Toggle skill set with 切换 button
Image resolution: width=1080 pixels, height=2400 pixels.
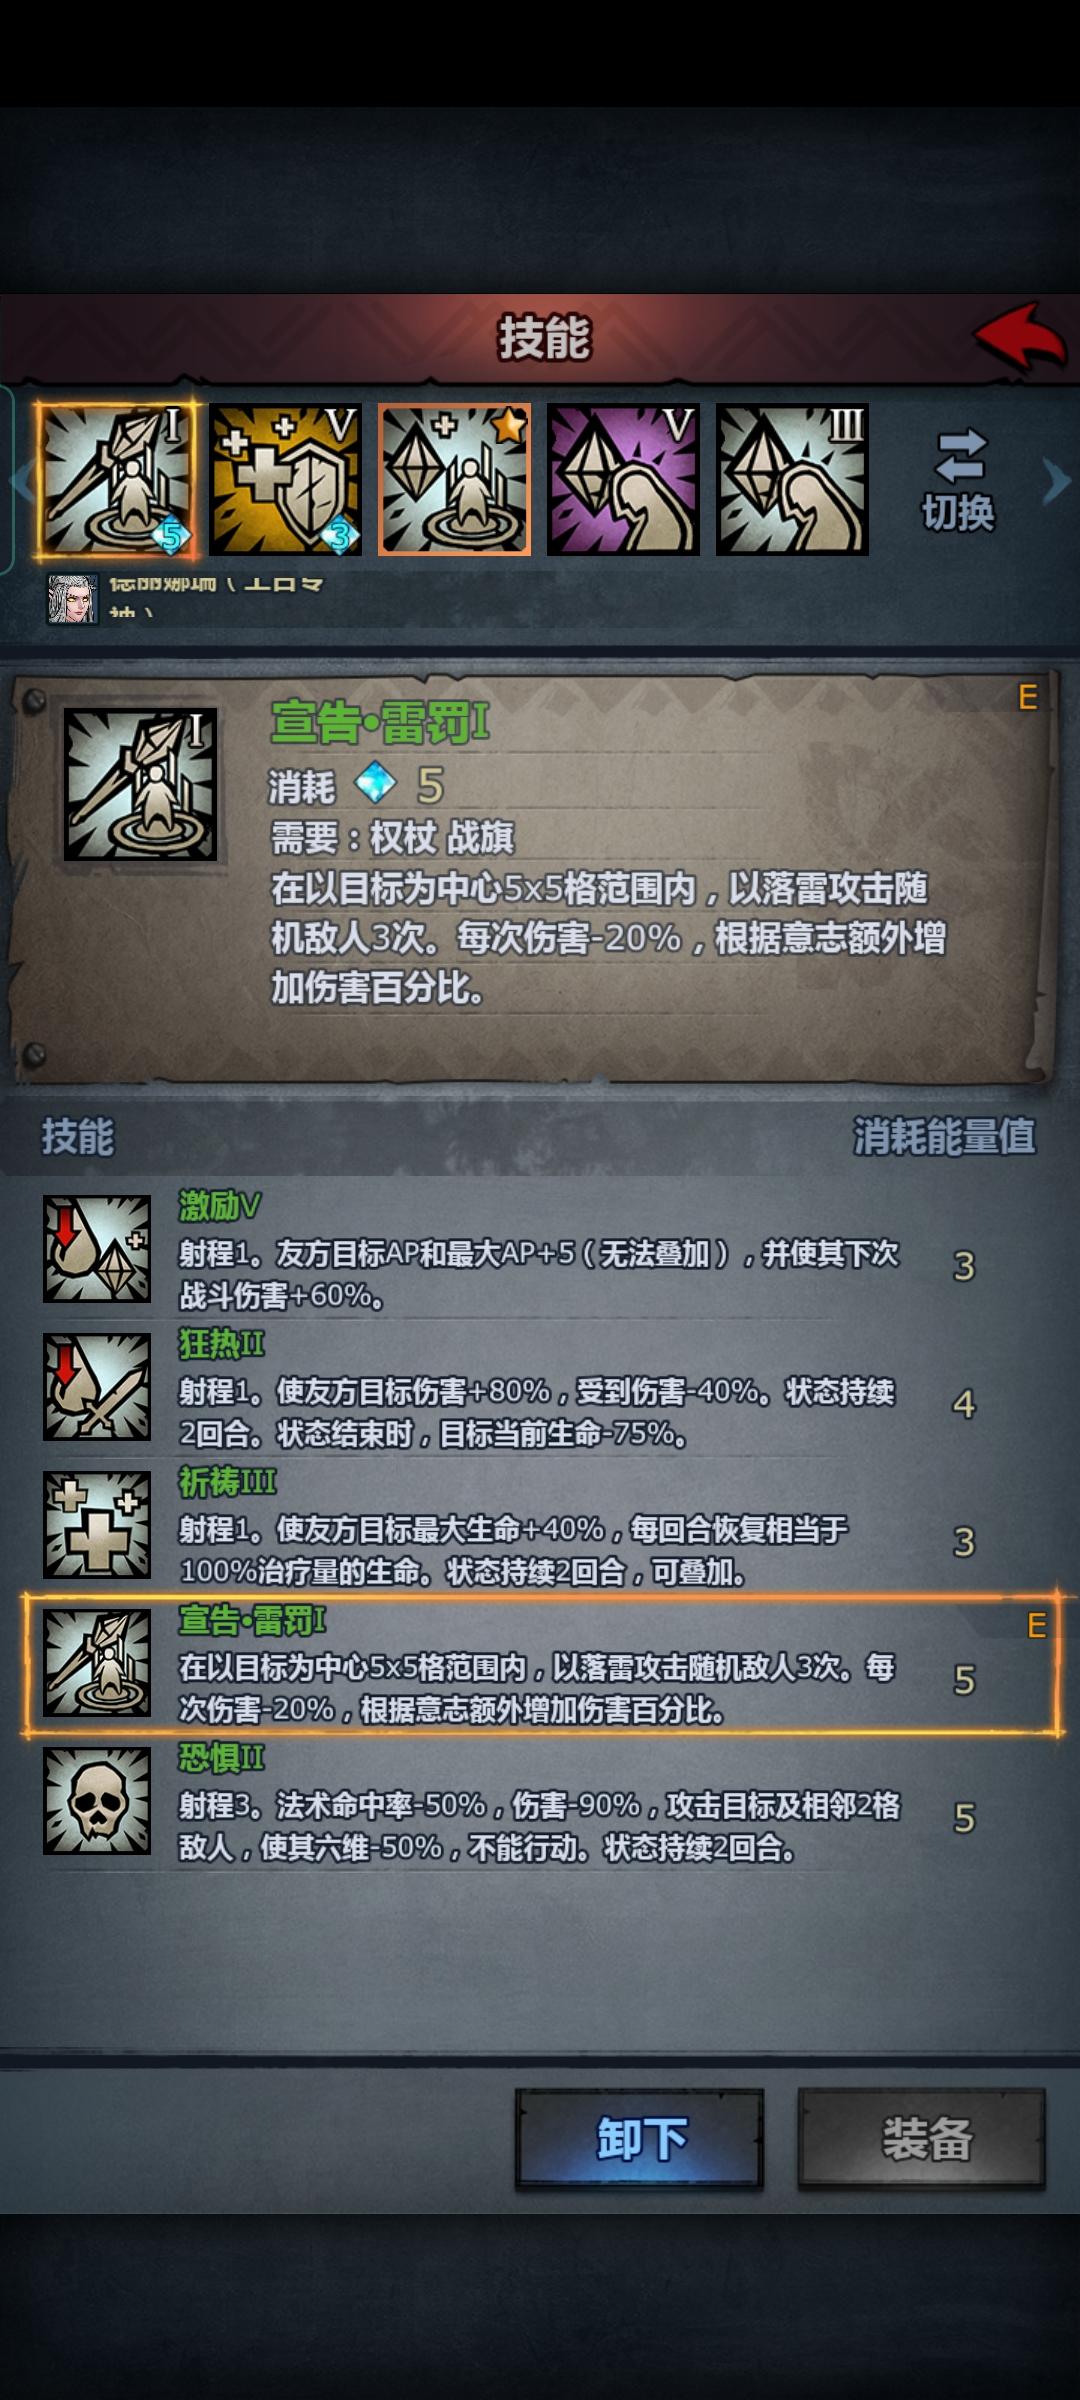click(x=958, y=481)
